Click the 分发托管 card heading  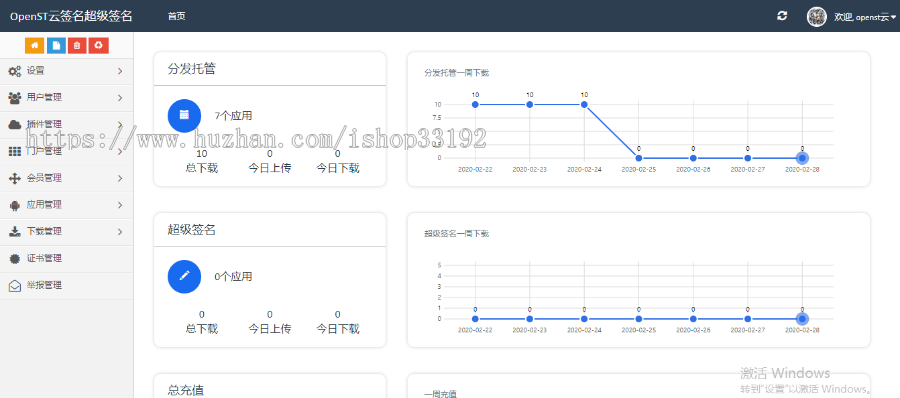point(192,69)
